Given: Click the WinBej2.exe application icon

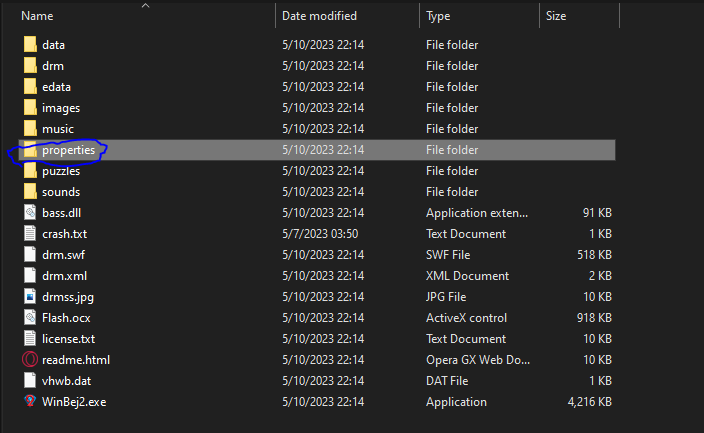Looking at the screenshot, I should 29,402.
